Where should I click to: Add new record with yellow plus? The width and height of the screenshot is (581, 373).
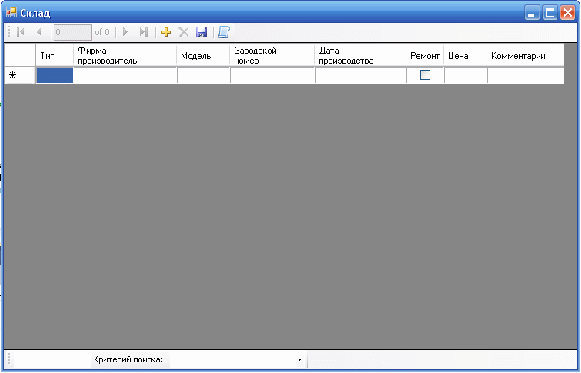pyautogui.click(x=166, y=32)
